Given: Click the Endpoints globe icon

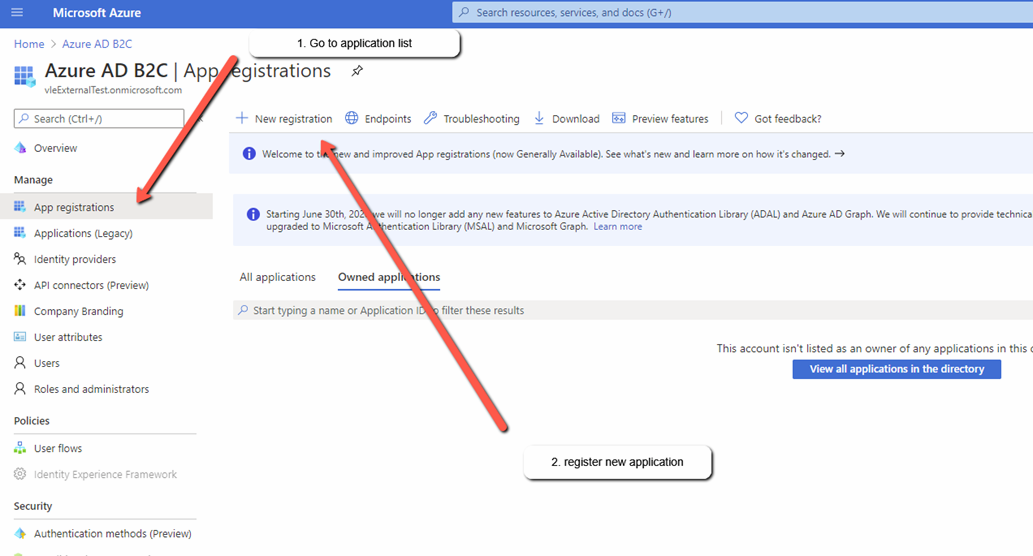Looking at the screenshot, I should pos(352,118).
